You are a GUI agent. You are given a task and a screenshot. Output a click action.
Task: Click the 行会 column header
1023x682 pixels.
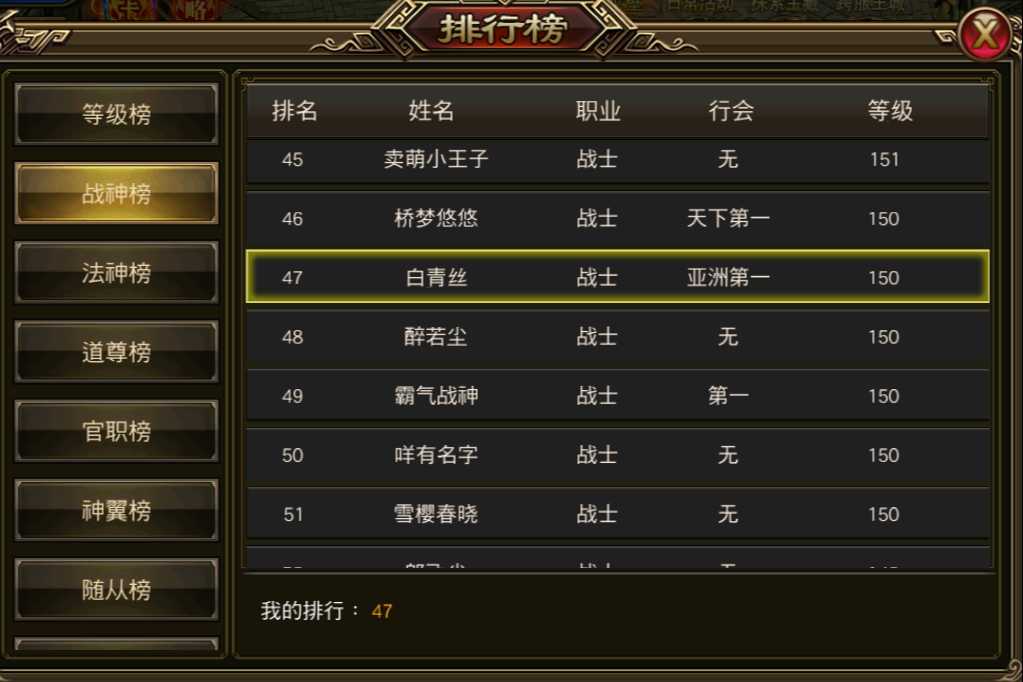click(731, 111)
